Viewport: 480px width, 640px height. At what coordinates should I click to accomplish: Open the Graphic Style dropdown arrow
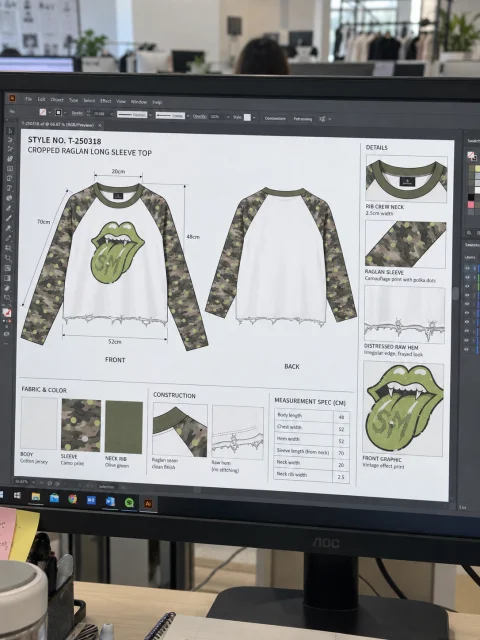[254, 118]
